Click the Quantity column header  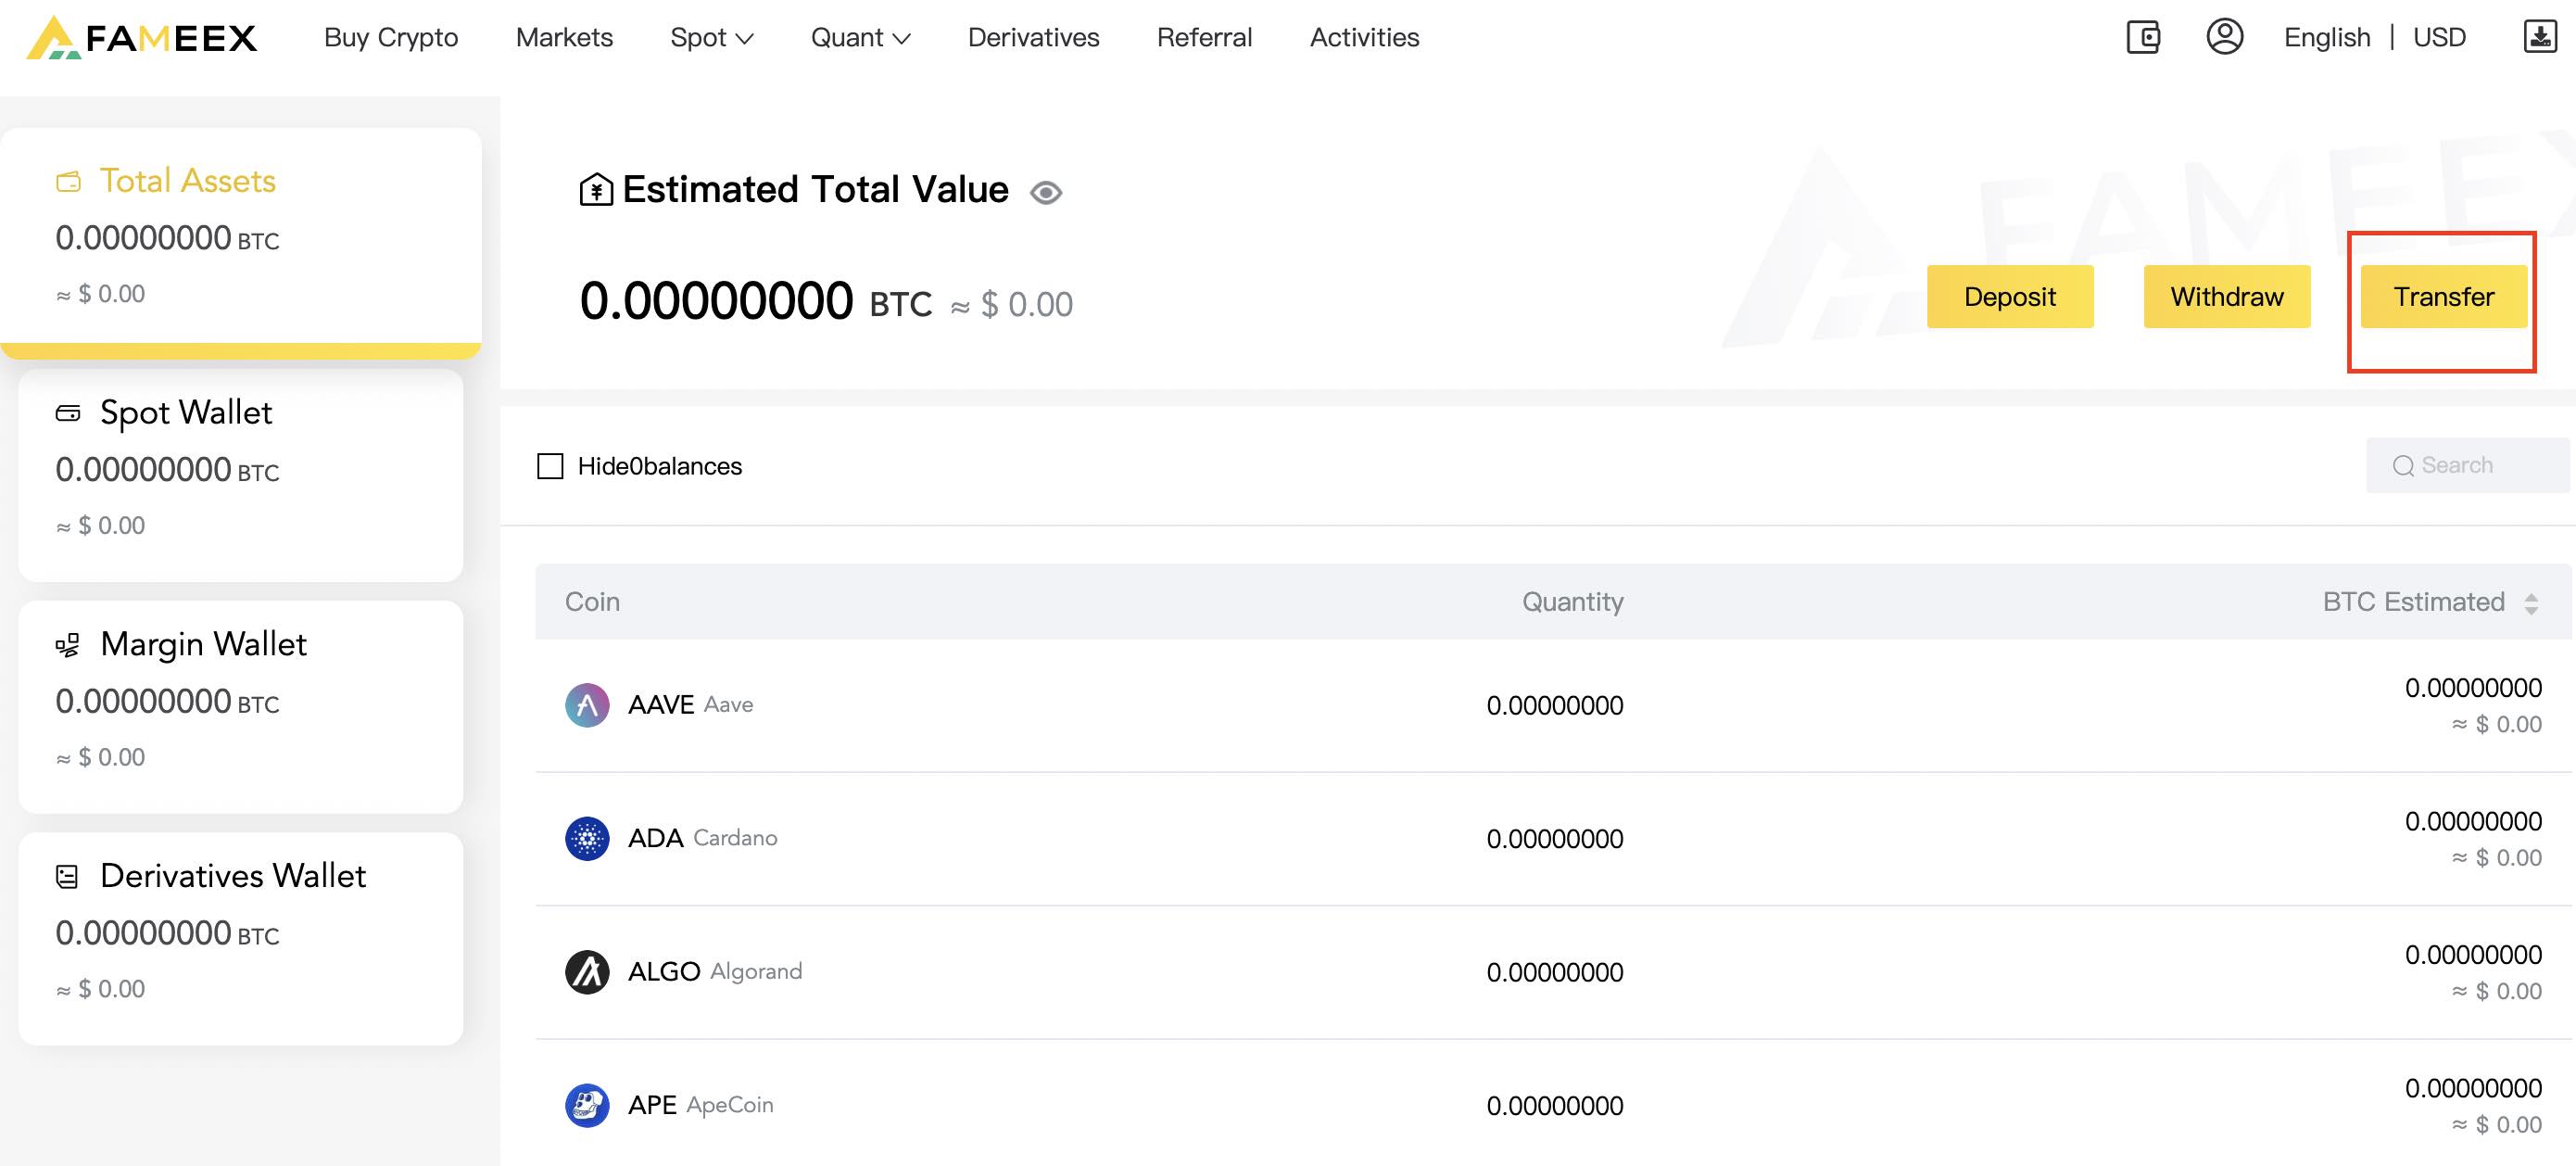coord(1572,602)
